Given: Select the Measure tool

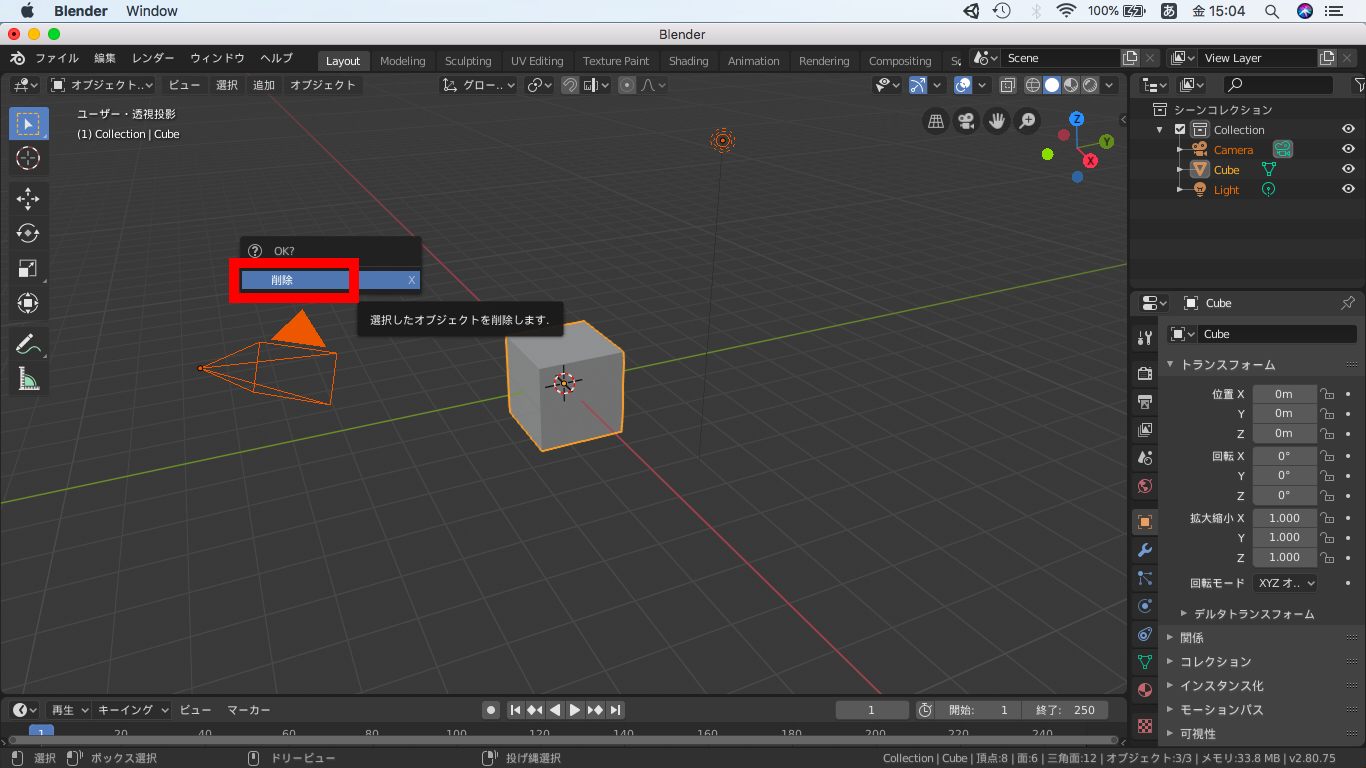Looking at the screenshot, I should 28,378.
